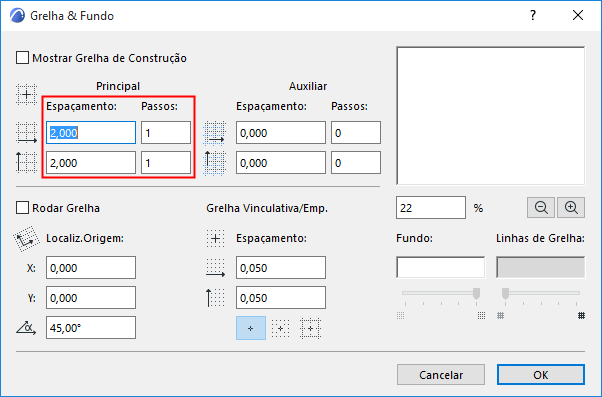Select snap and construction grid mode icon
Viewport: 602px width, 397px height.
[x=310, y=328]
